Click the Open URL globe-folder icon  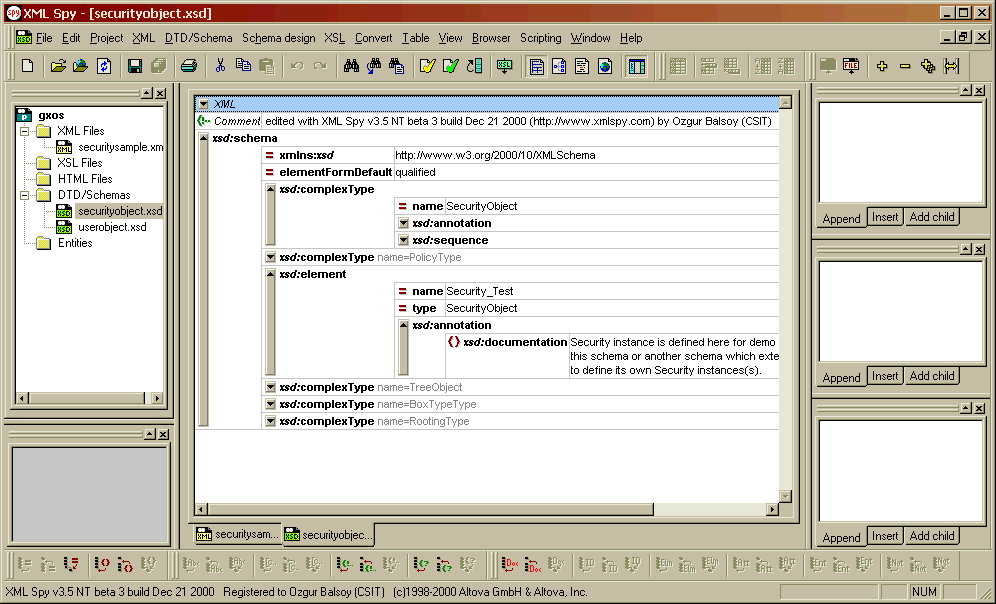point(81,66)
